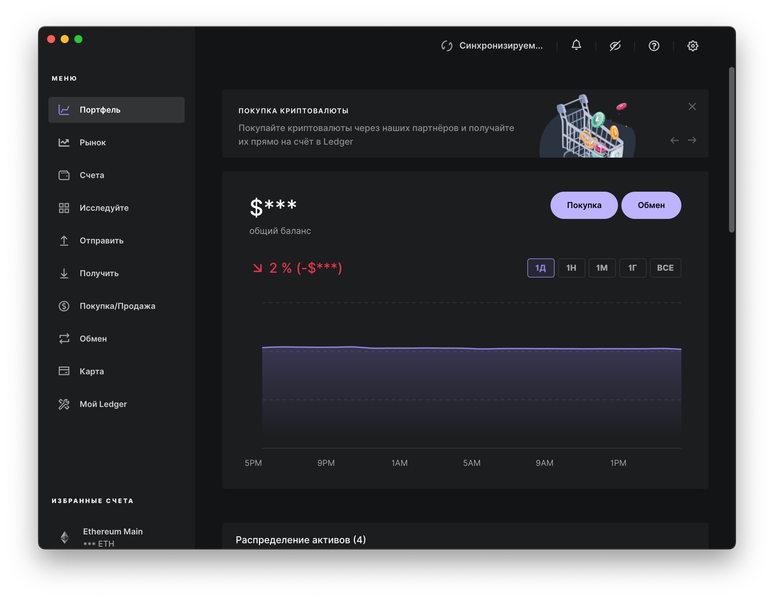Click the Исследуйте grid icon
This screenshot has width=774, height=600.
(x=64, y=208)
